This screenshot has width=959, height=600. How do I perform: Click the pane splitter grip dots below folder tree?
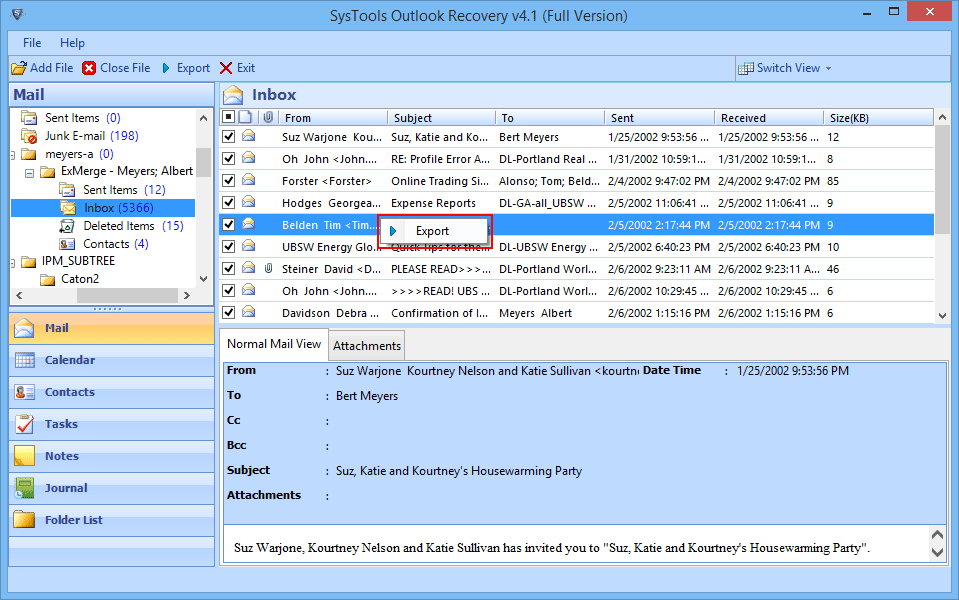pyautogui.click(x=108, y=309)
